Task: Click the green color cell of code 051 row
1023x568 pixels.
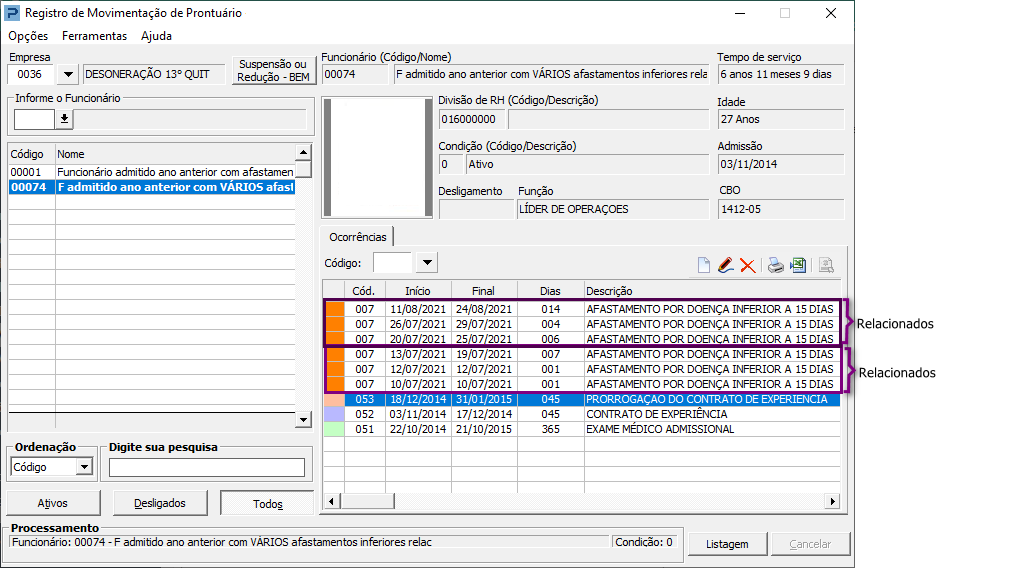Action: point(335,429)
